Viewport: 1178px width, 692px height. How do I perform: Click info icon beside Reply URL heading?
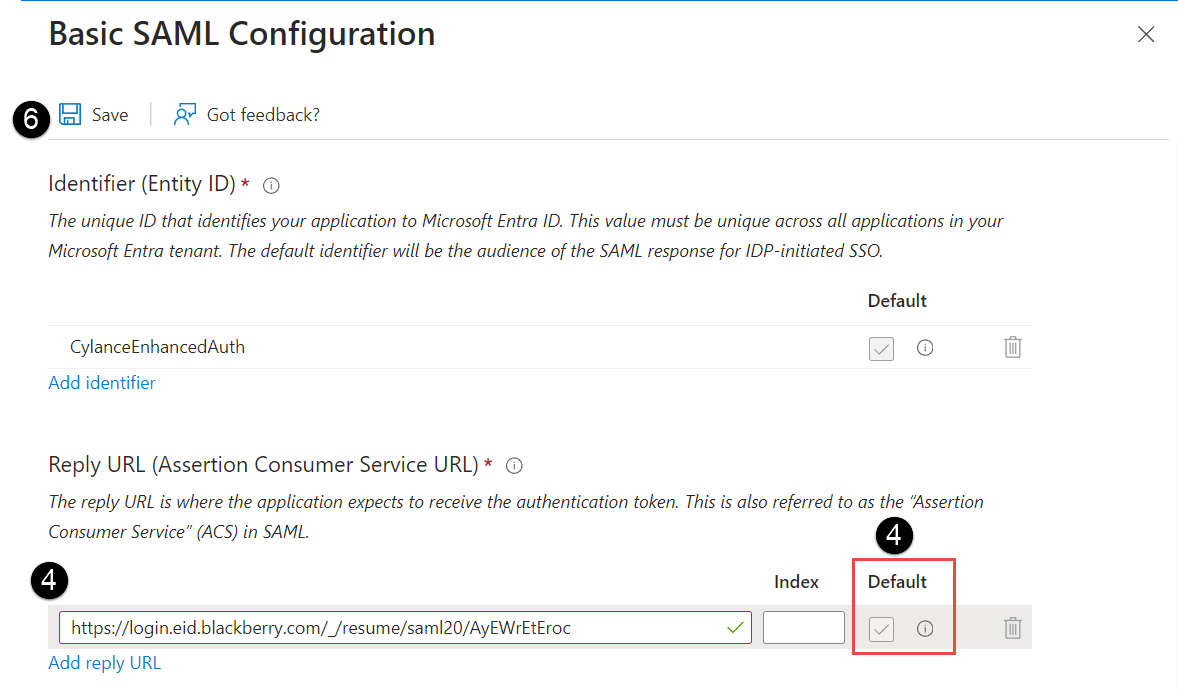(515, 465)
